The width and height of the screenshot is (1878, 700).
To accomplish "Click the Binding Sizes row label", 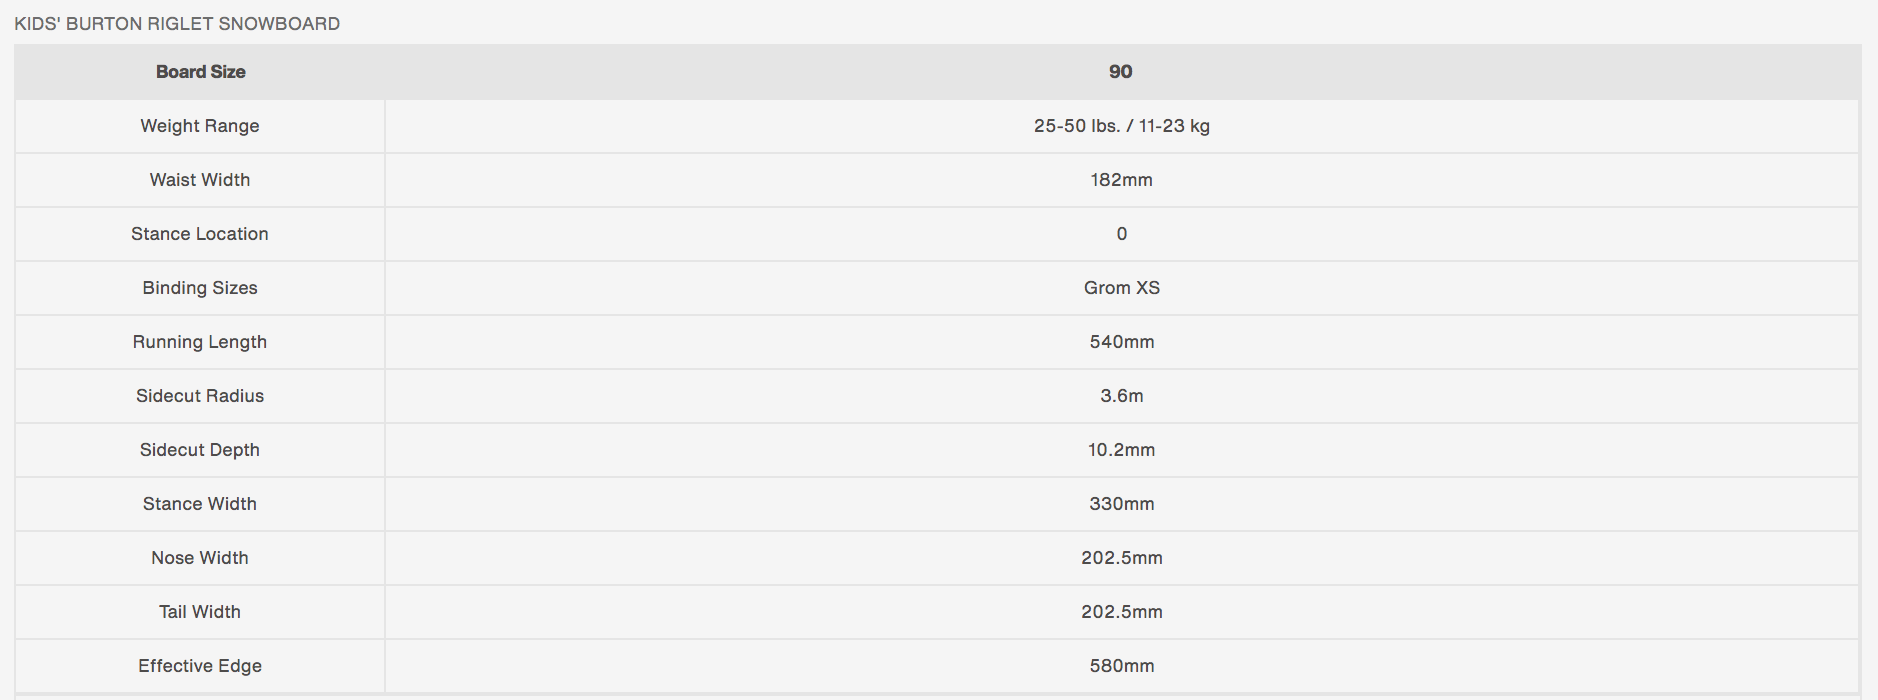I will [200, 288].
